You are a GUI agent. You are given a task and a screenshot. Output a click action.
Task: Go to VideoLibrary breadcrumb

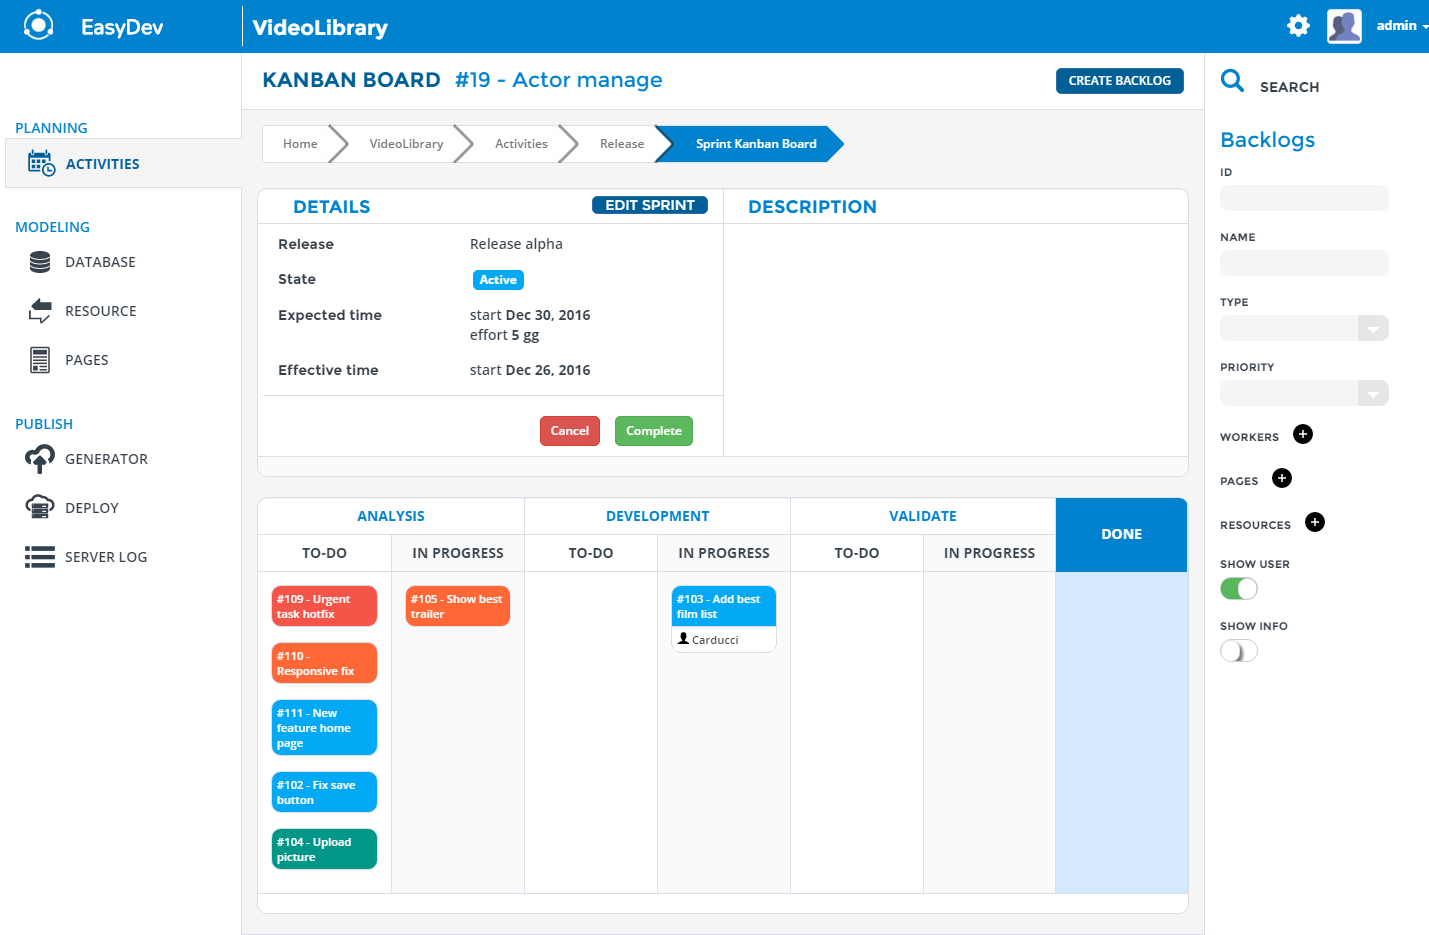406,144
